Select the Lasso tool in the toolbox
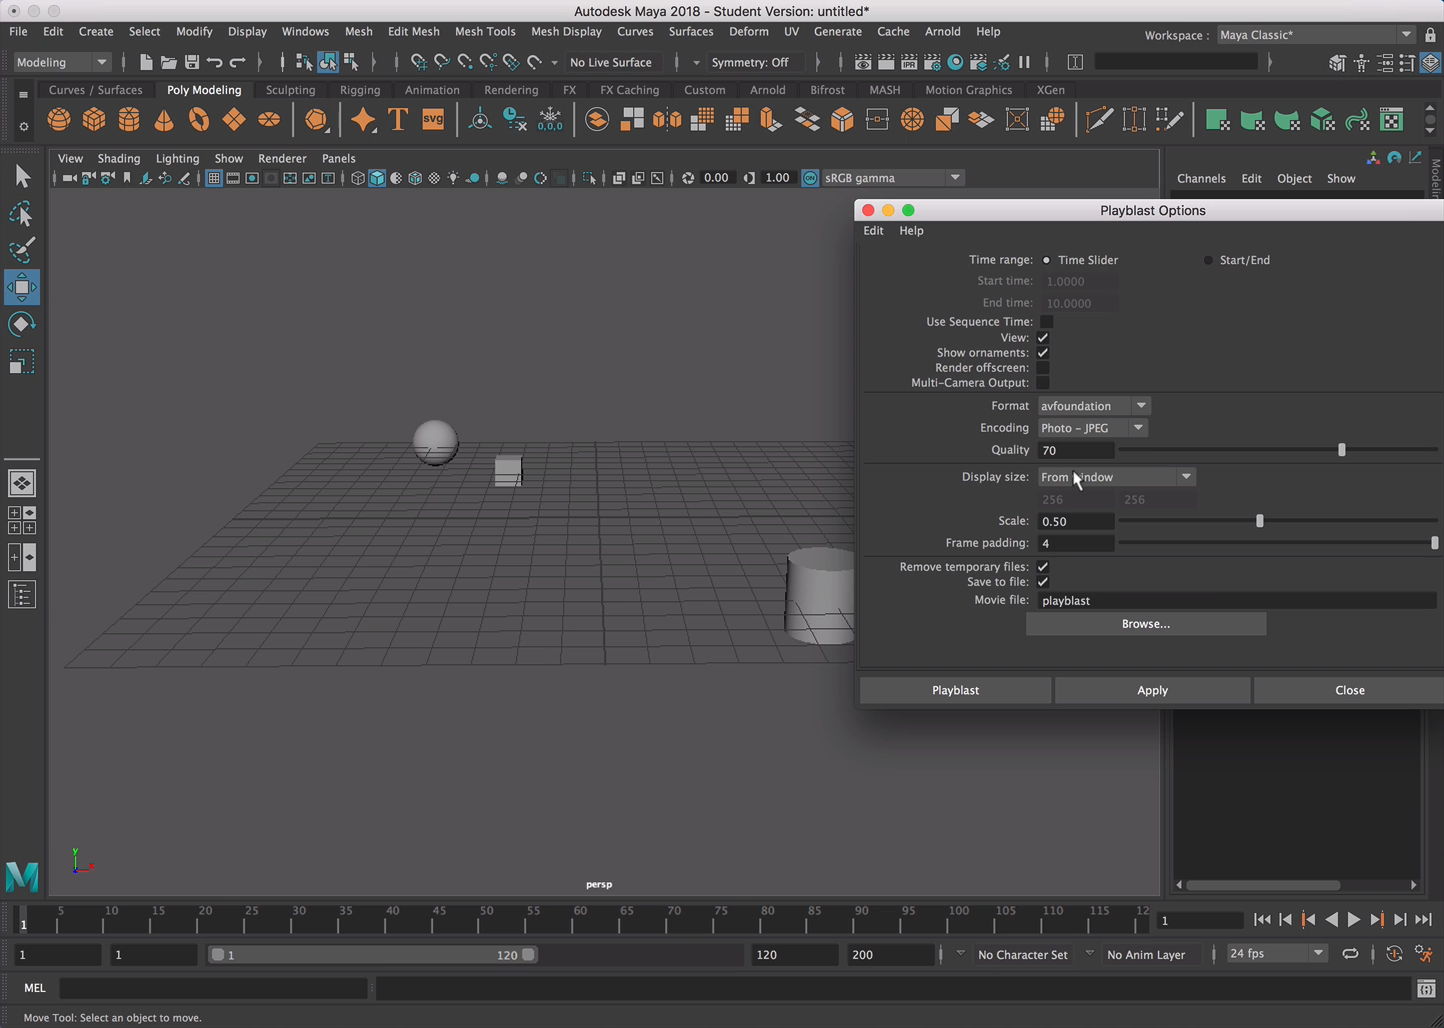This screenshot has width=1444, height=1028. coord(21,214)
